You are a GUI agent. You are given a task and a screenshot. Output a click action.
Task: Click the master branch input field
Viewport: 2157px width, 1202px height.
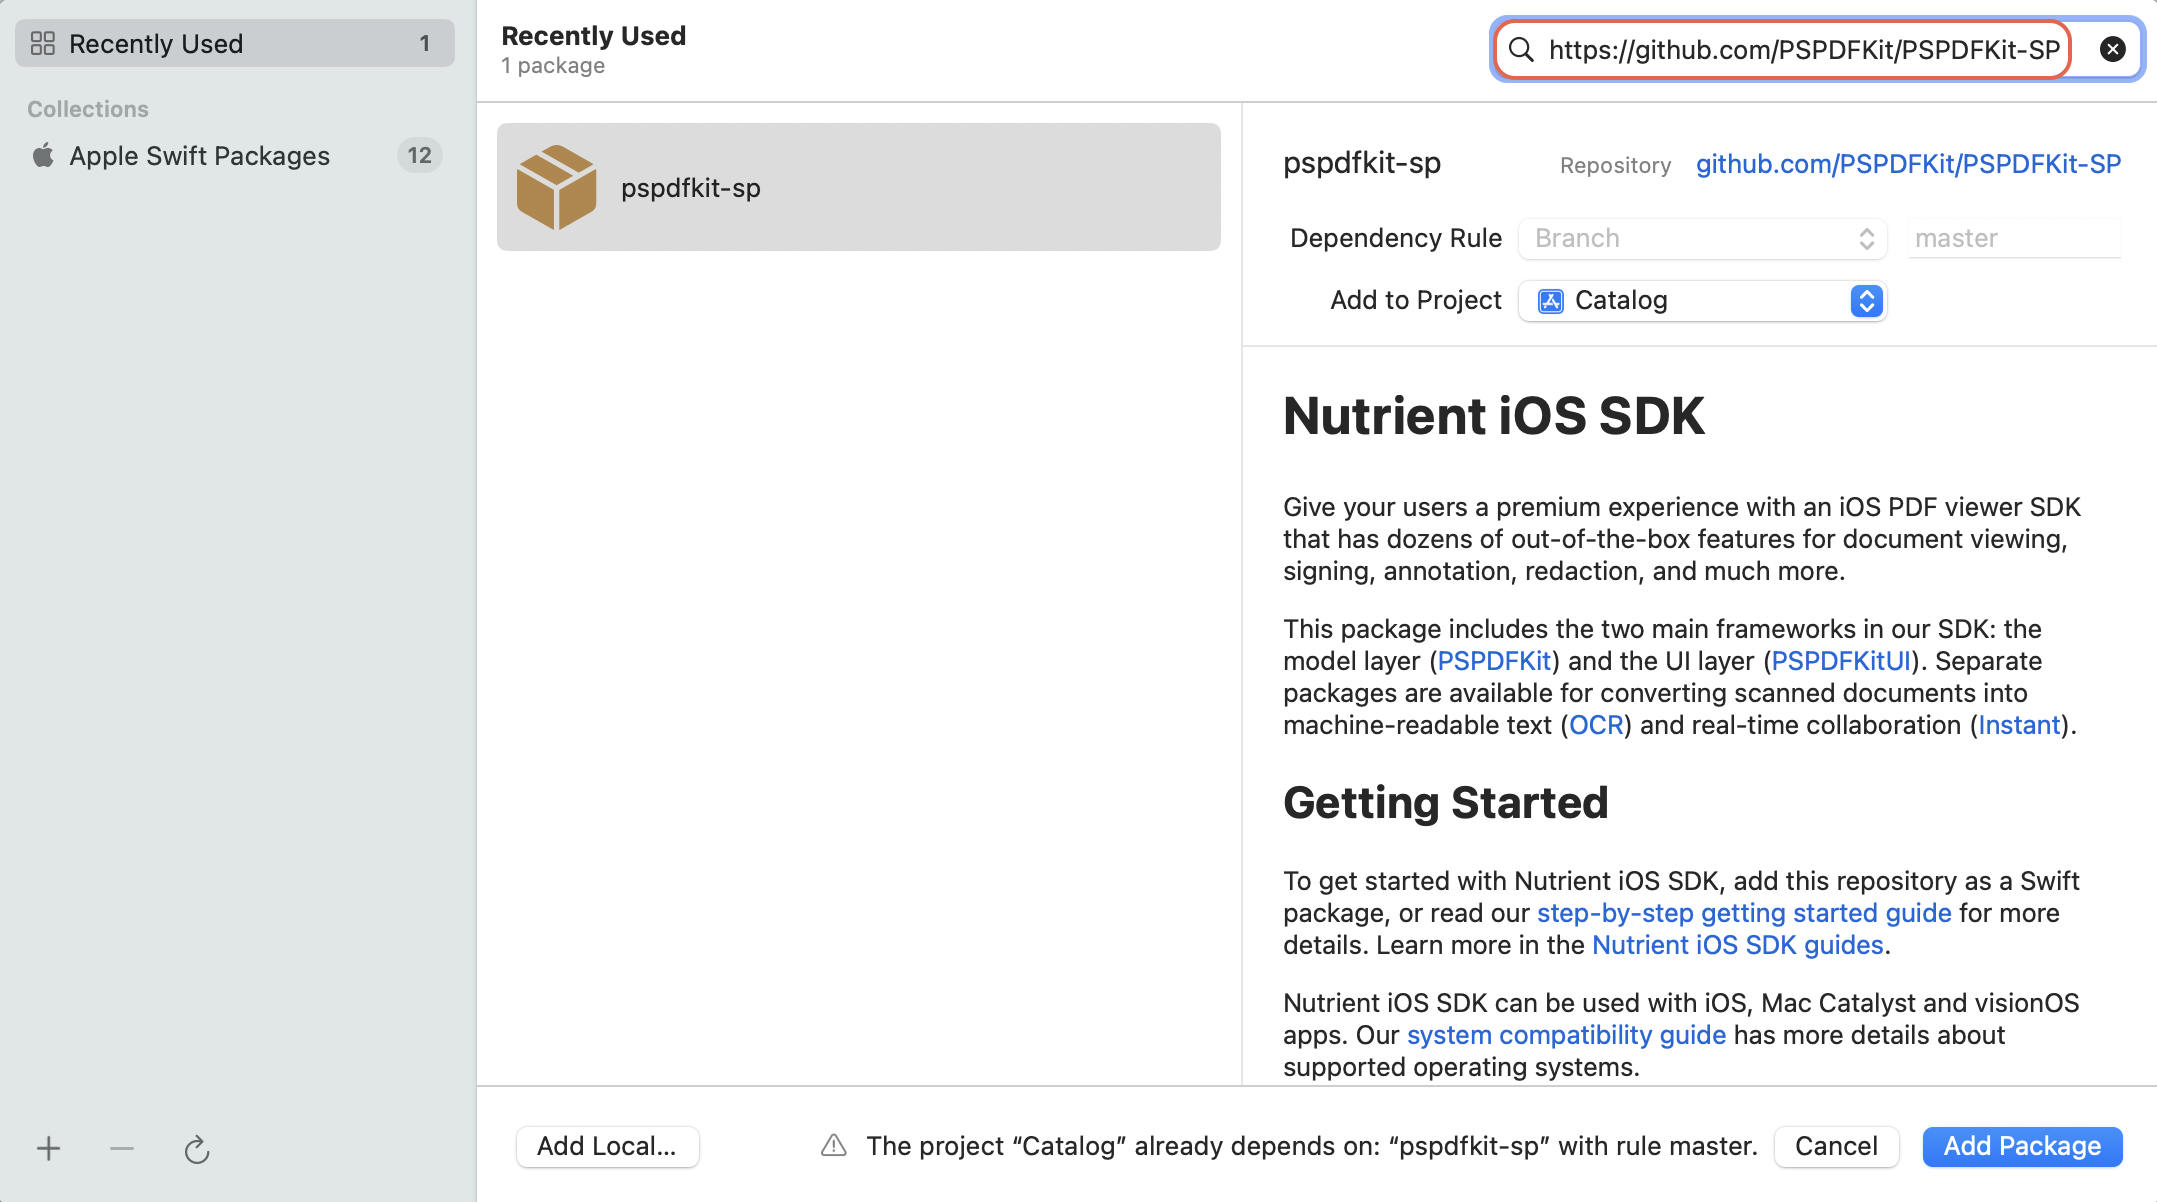2013,238
